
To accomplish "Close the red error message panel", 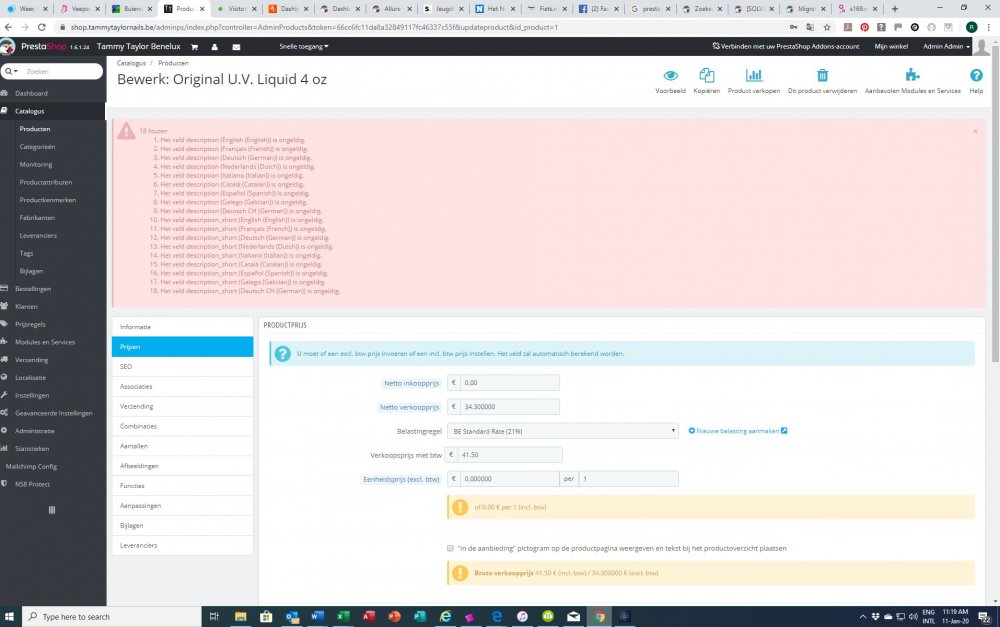I will tap(975, 131).
